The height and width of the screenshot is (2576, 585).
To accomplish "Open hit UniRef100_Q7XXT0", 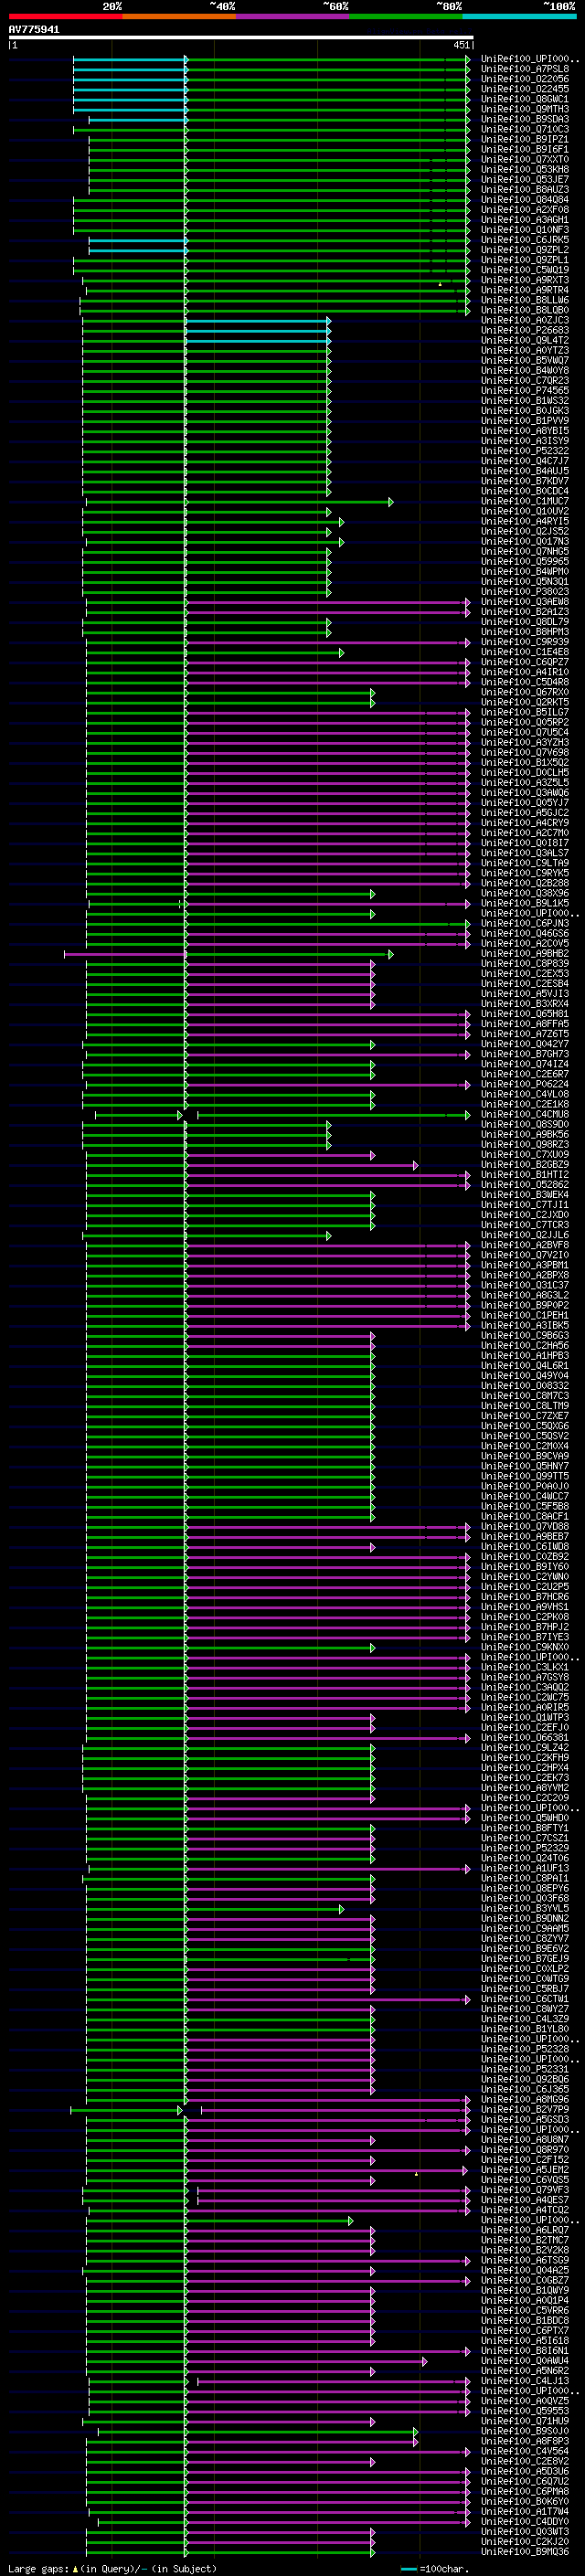I will point(525,159).
